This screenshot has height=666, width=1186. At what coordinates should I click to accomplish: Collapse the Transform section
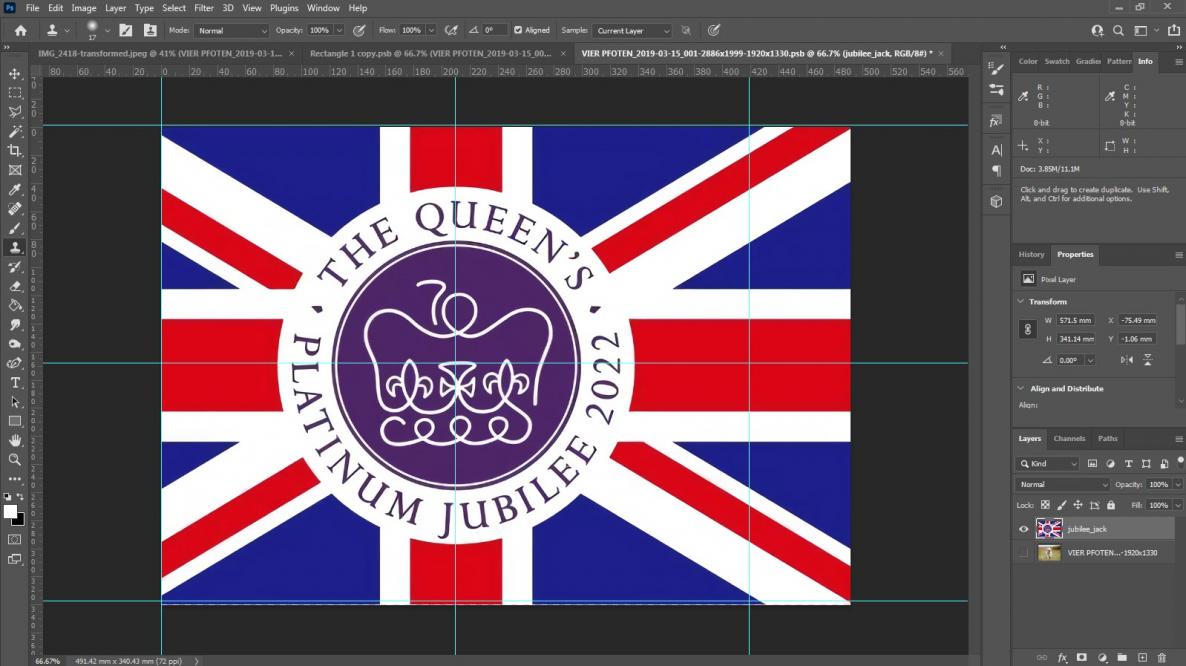click(x=1020, y=302)
